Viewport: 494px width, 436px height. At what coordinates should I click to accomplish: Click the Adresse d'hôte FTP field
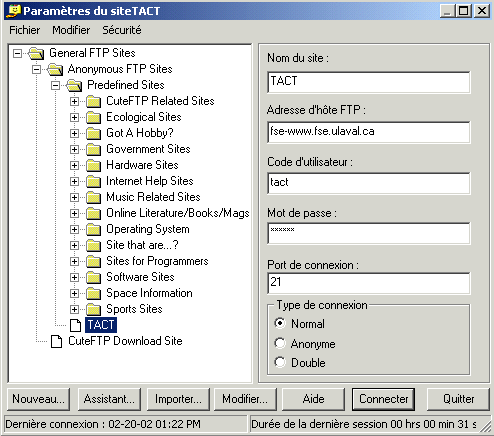(x=369, y=132)
